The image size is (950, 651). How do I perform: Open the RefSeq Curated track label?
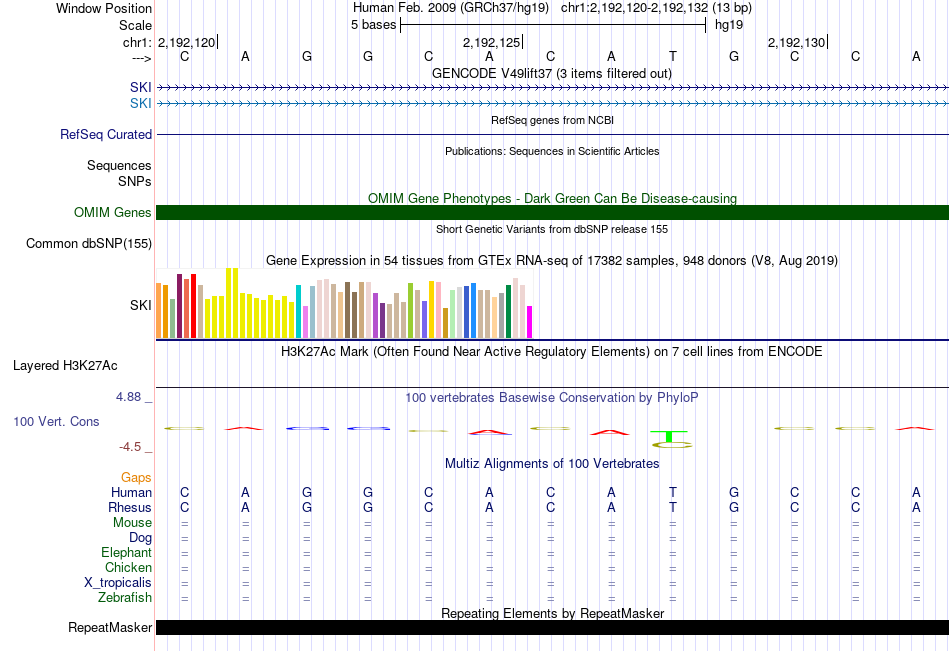click(x=106, y=134)
